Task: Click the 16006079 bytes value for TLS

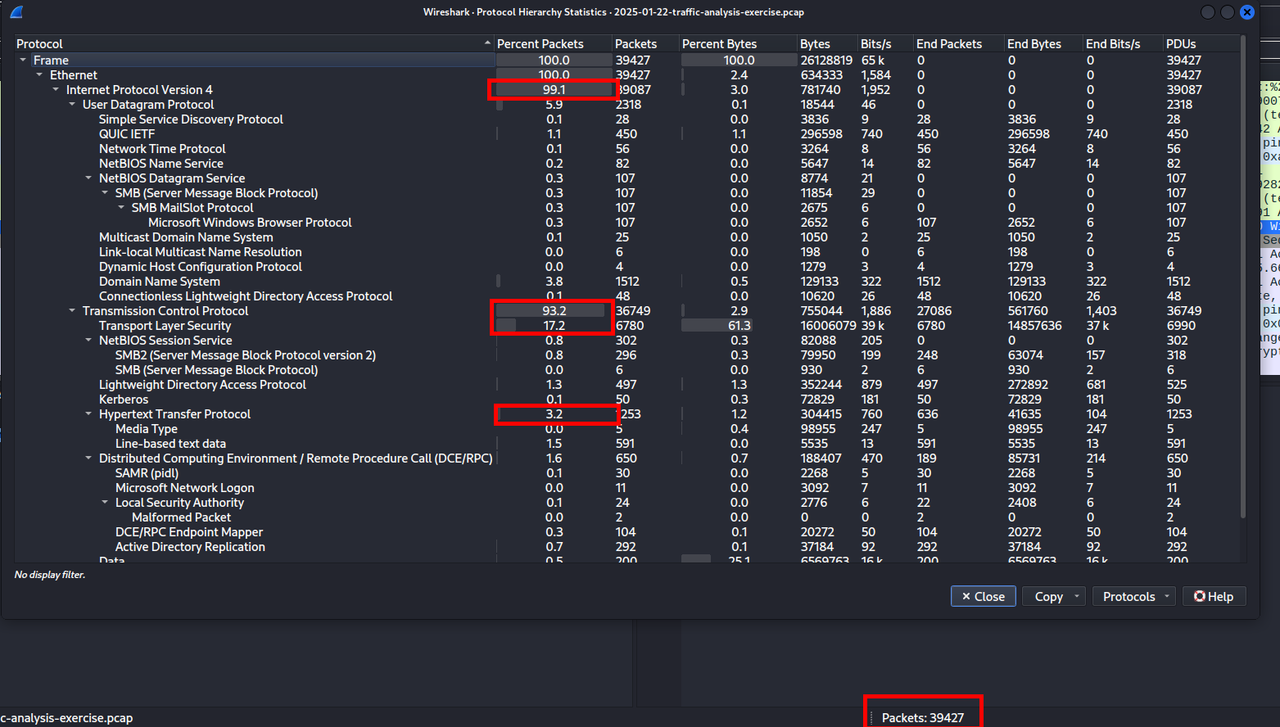Action: click(x=827, y=326)
